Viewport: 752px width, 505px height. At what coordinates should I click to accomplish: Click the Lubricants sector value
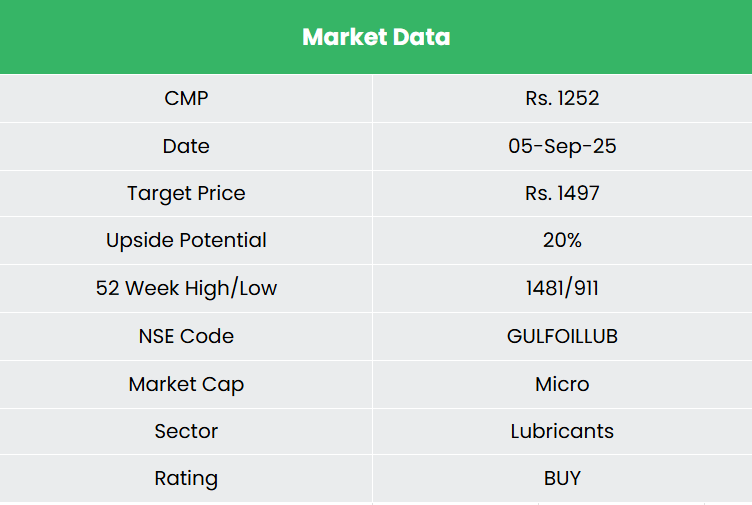pos(562,431)
